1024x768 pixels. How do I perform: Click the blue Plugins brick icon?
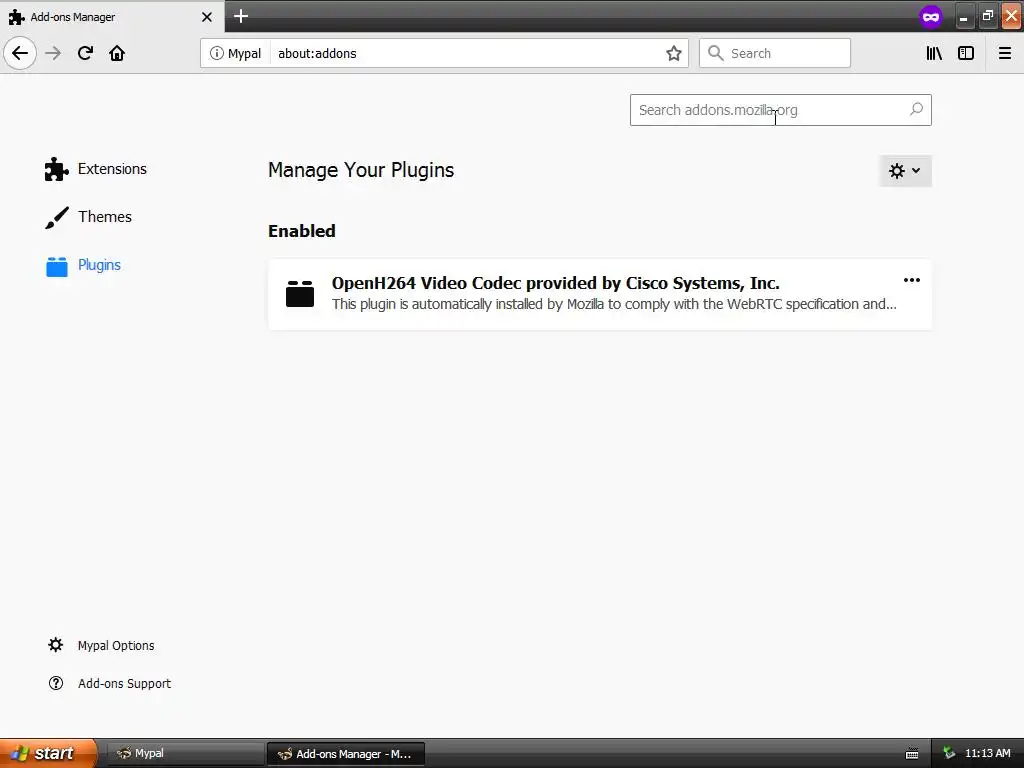pyautogui.click(x=57, y=266)
